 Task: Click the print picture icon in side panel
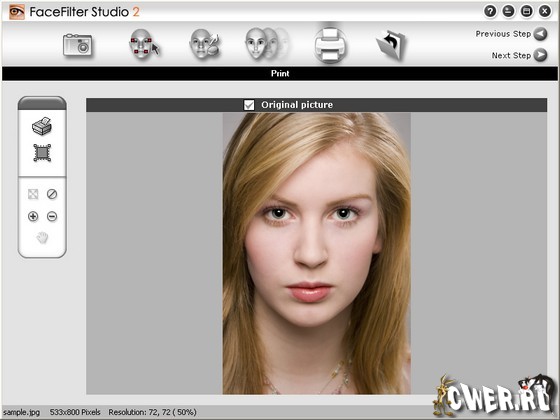coord(42,126)
